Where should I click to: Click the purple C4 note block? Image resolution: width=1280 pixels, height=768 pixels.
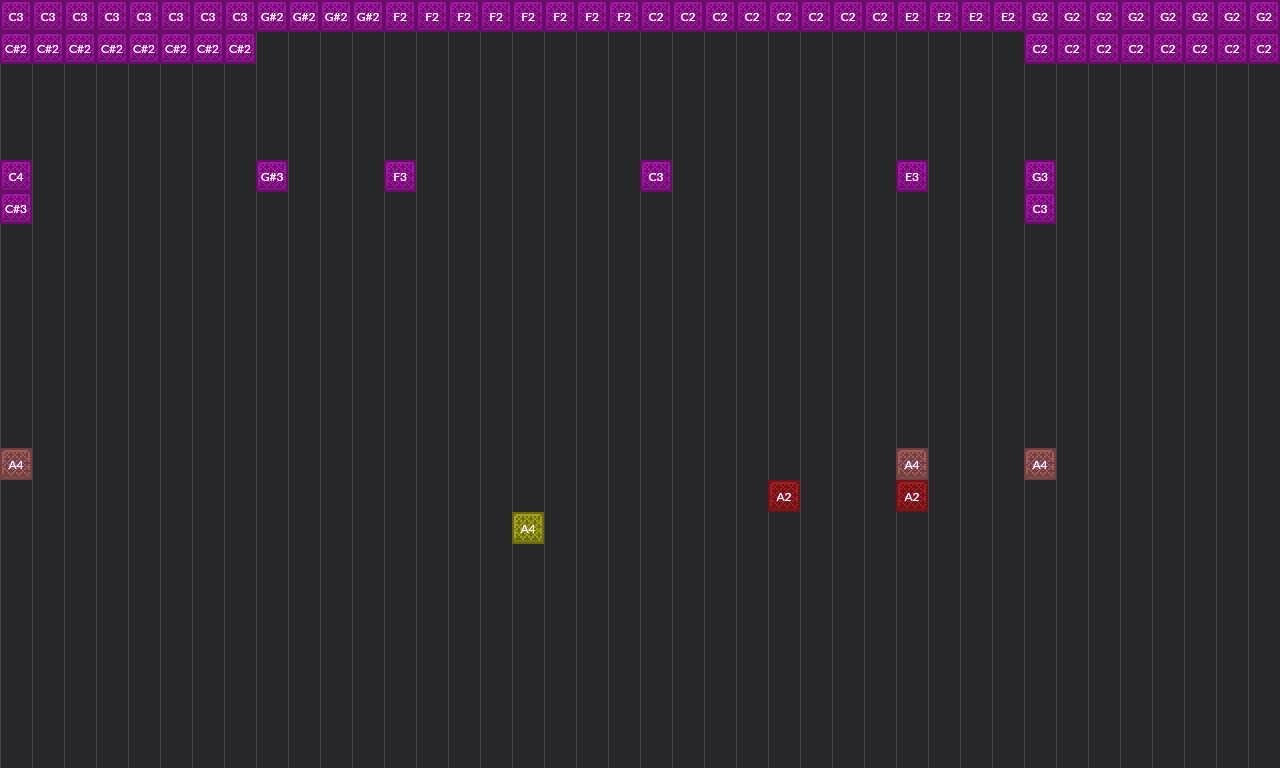click(16, 177)
